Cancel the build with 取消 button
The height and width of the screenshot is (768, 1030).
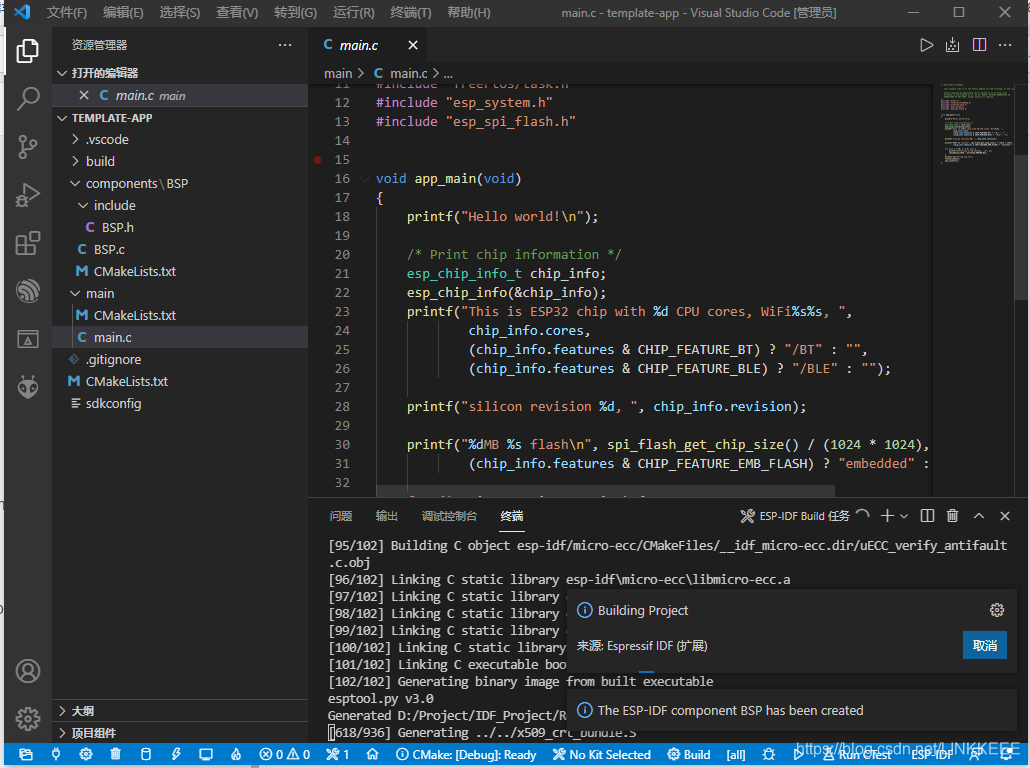[x=984, y=645]
